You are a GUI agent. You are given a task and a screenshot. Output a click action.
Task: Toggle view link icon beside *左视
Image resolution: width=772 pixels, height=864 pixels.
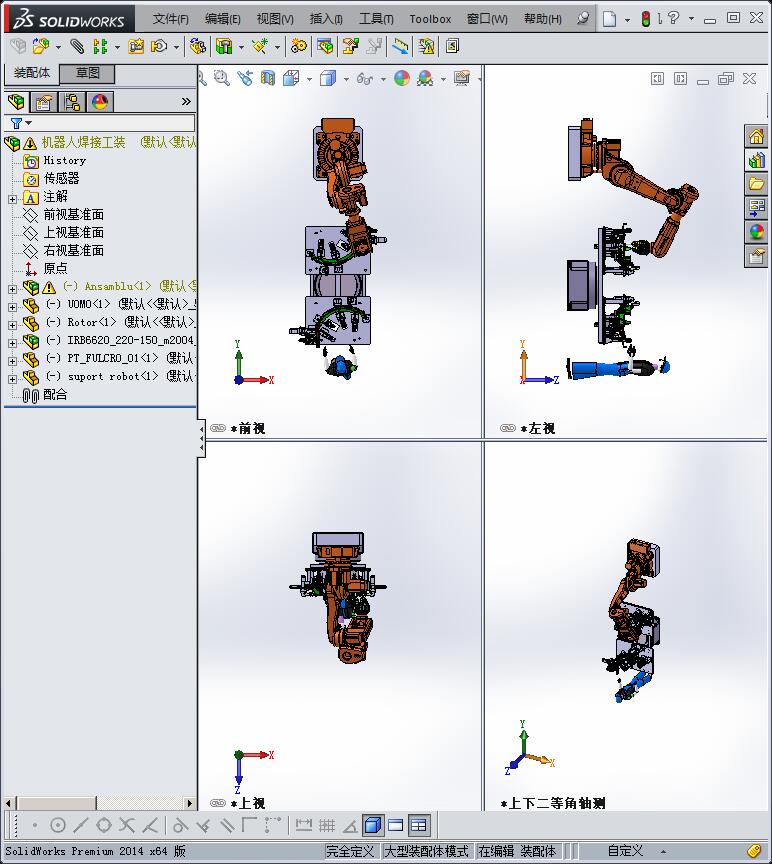[x=508, y=428]
